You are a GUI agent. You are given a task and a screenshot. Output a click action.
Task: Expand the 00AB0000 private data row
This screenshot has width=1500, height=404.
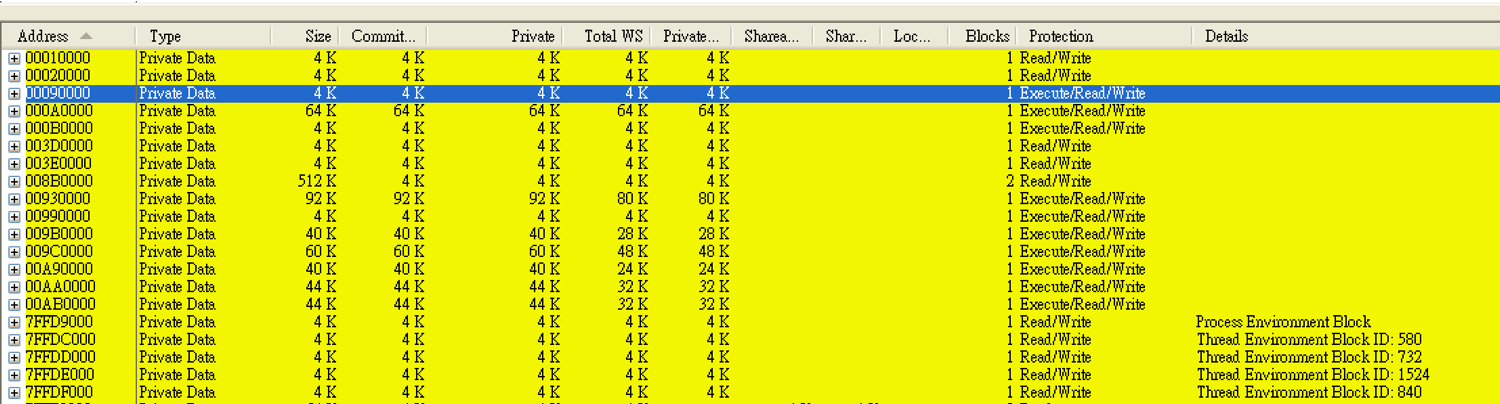[x=14, y=304]
